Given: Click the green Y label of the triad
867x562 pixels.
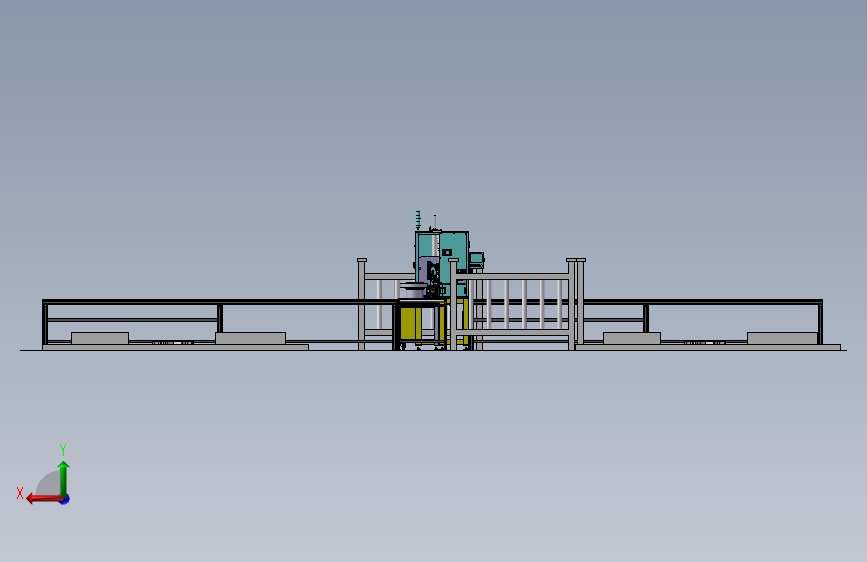Looking at the screenshot, I should tap(63, 449).
